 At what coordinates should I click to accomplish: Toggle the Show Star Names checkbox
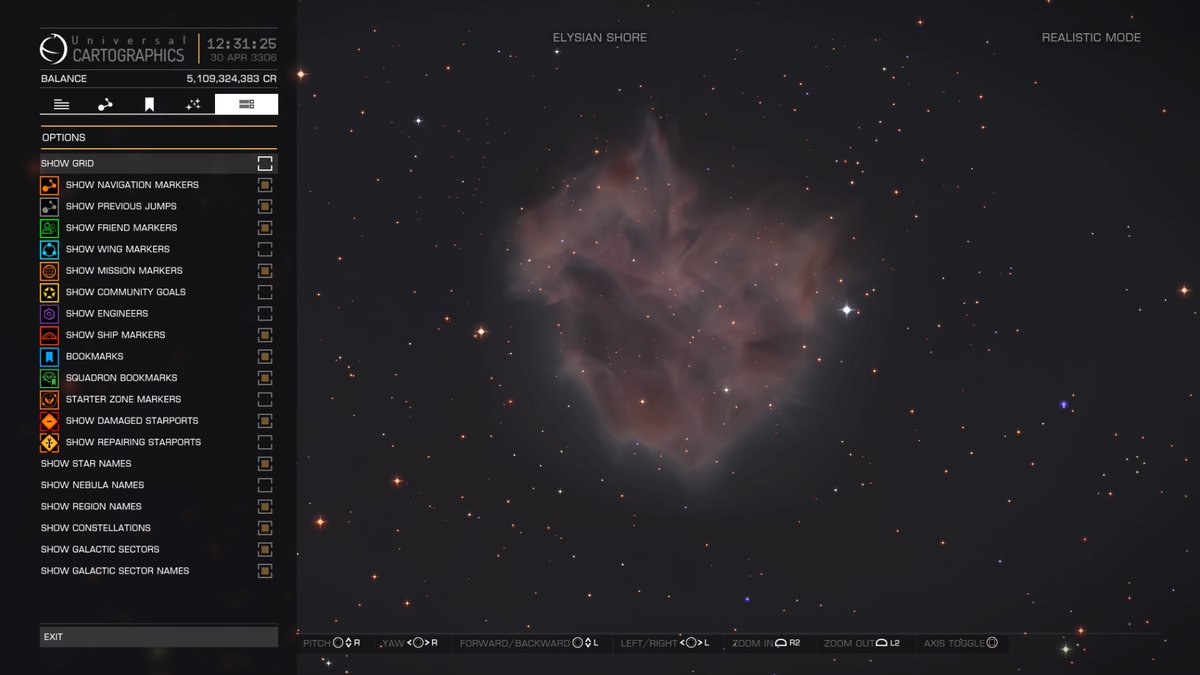pos(265,464)
